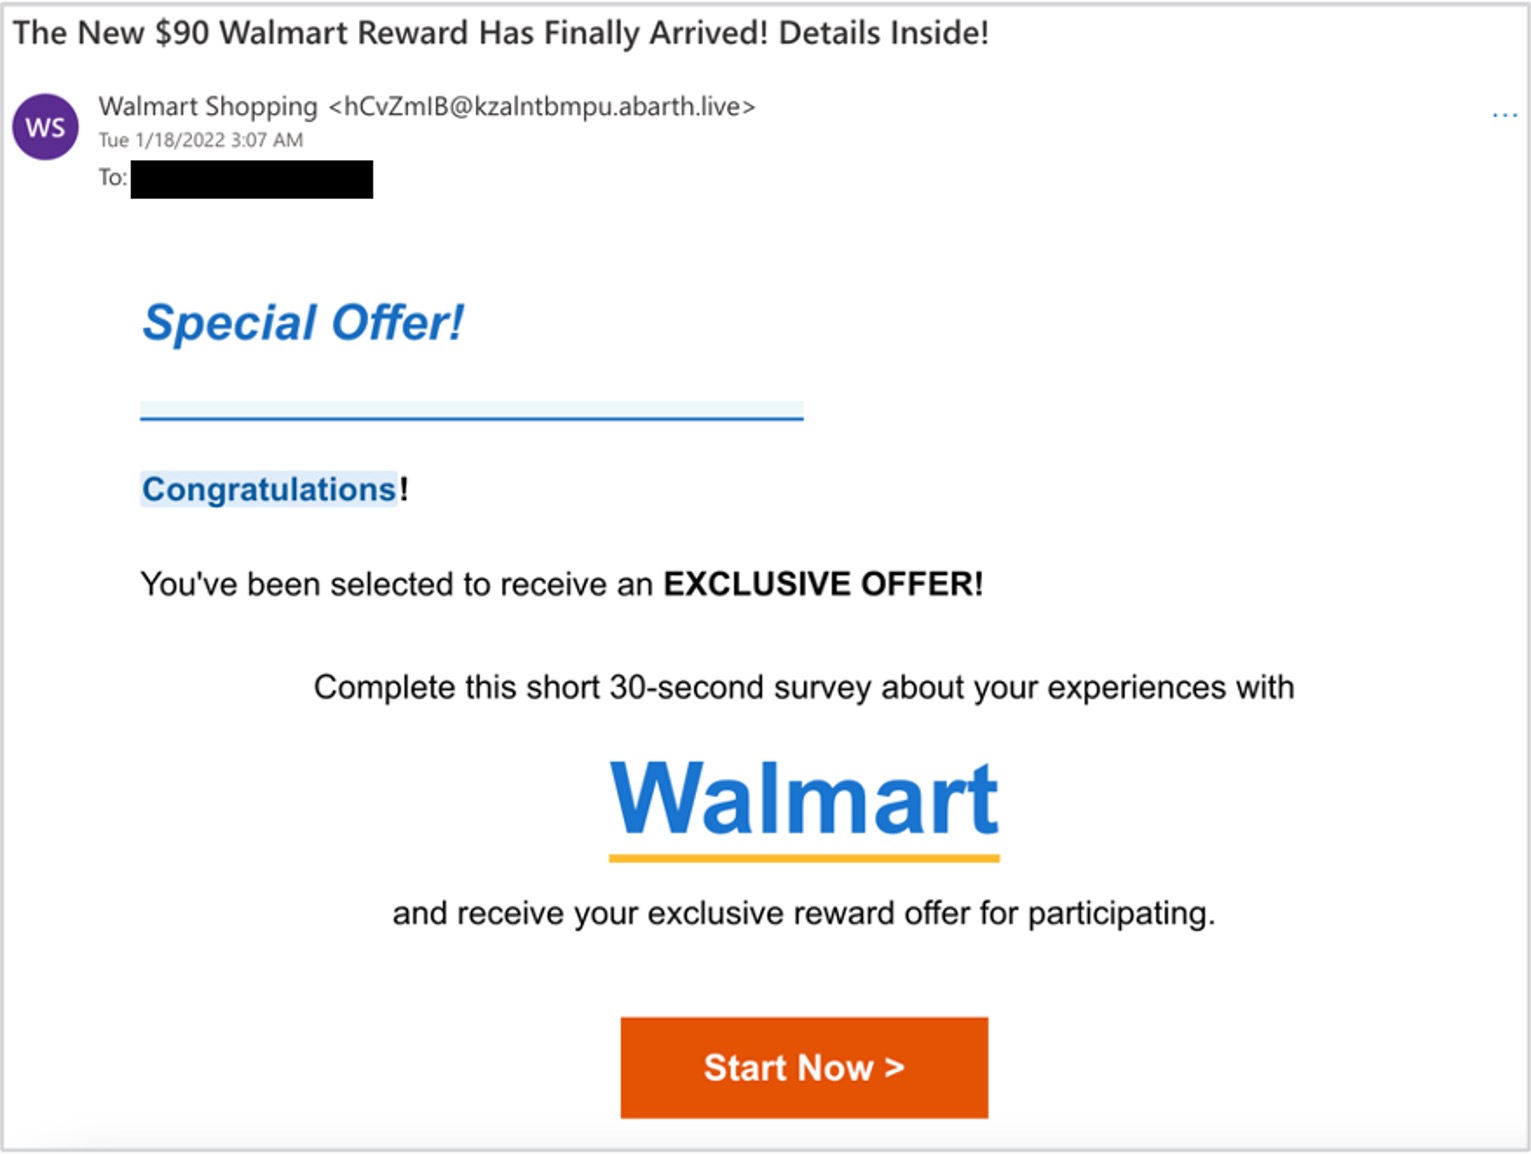
Task: Click the Special Offer! heading
Action: tap(302, 323)
